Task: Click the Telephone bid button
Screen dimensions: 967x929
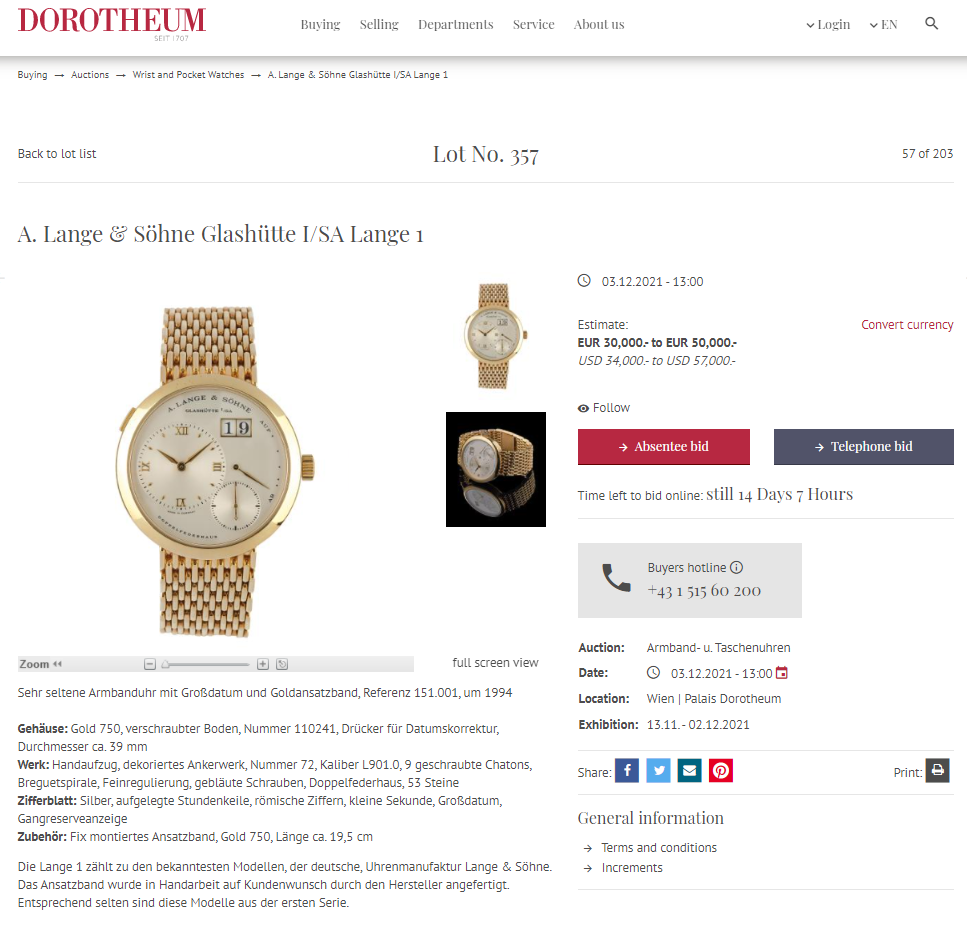Action: tap(863, 447)
